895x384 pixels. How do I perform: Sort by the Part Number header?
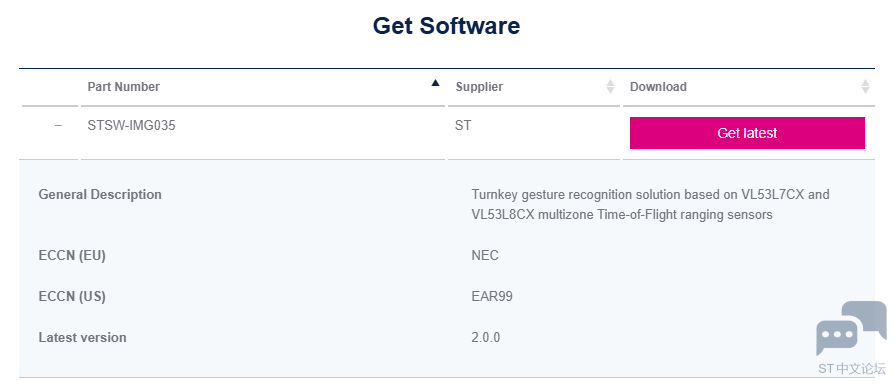coord(124,87)
